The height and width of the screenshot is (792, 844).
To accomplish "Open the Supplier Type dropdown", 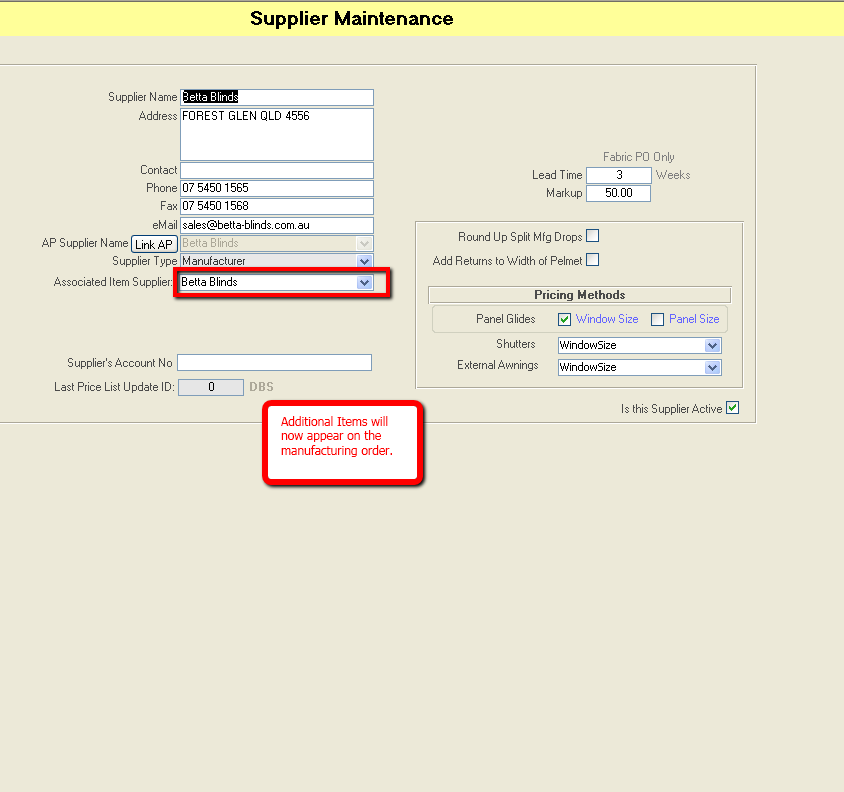I will (365, 261).
